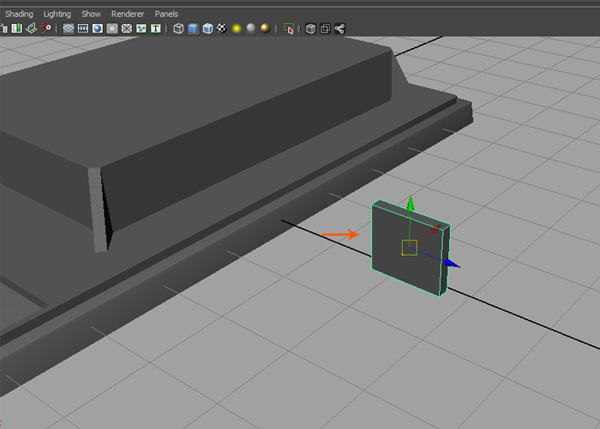This screenshot has width=600, height=429.
Task: Enable wireframe on shaded icon
Action: [x=207, y=29]
